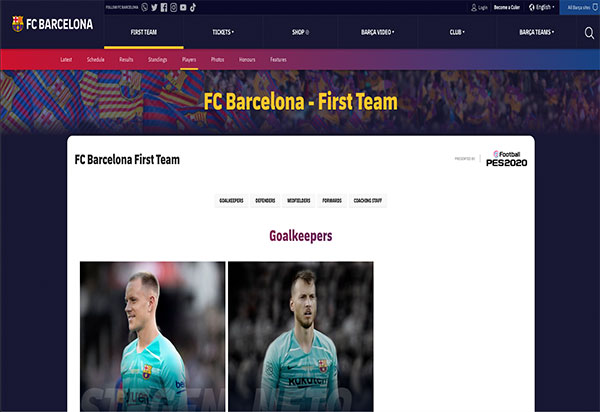Open Neto goalkeeper photo card

pyautogui.click(x=301, y=337)
